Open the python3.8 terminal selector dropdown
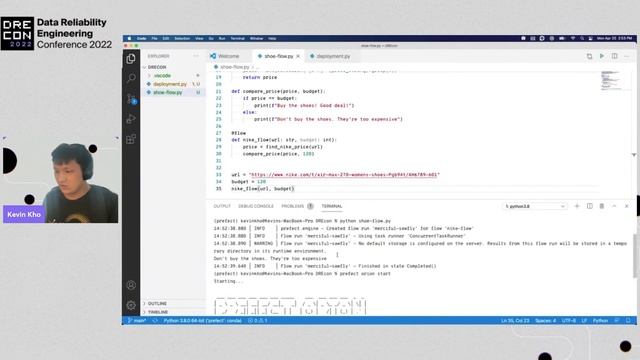The image size is (640, 360). click(534, 206)
